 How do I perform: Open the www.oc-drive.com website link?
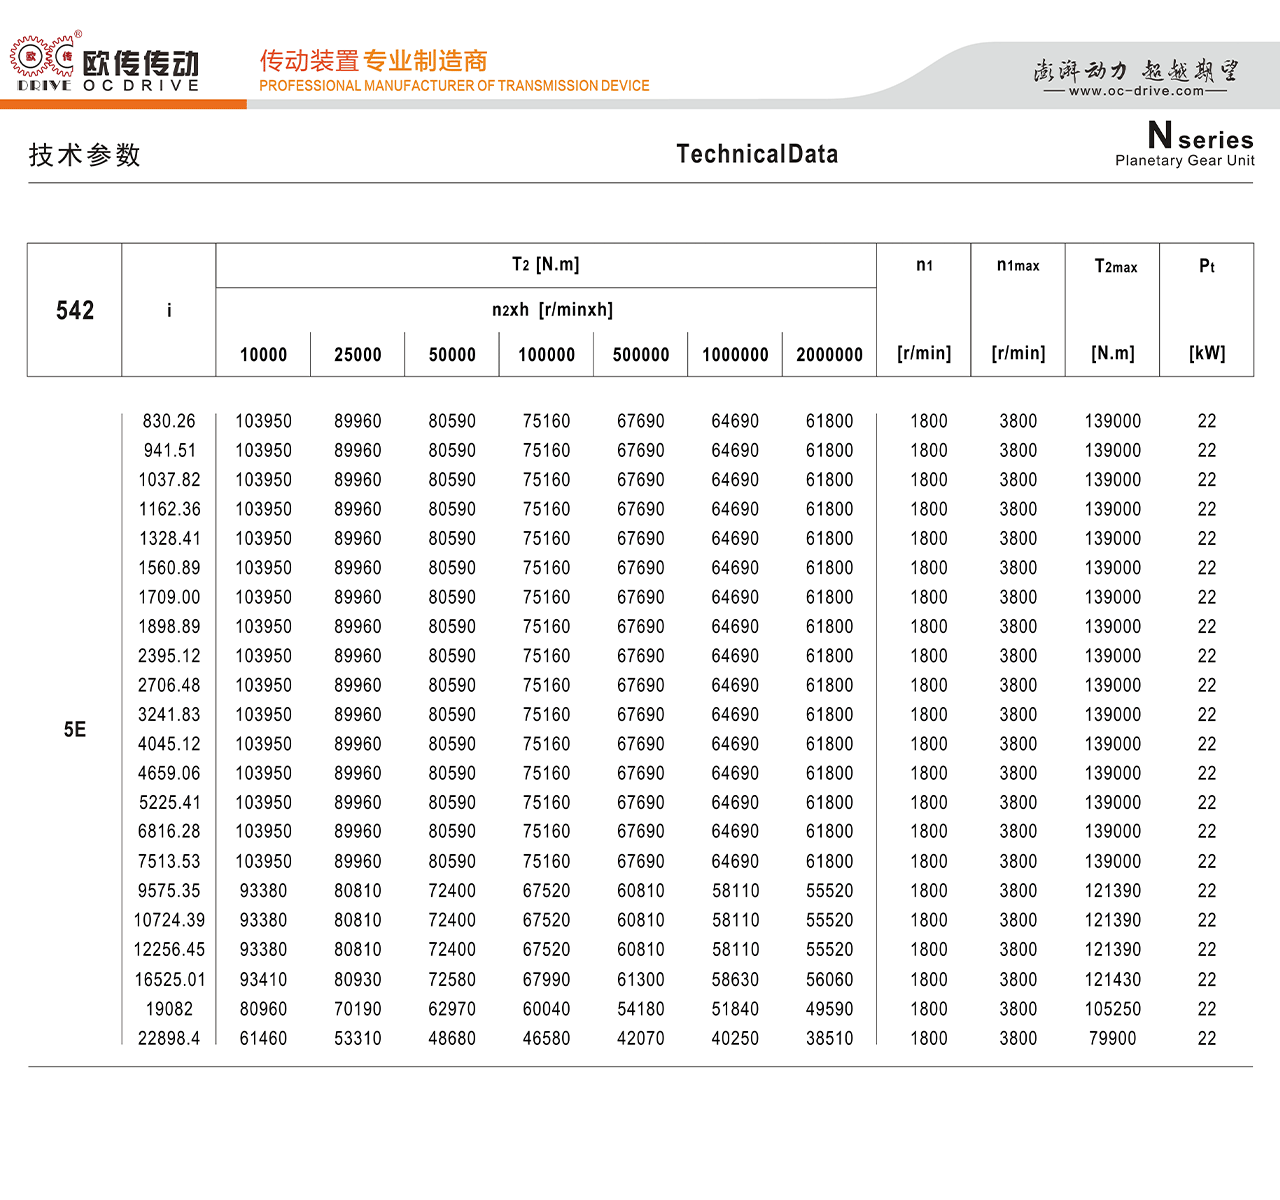[1136, 91]
